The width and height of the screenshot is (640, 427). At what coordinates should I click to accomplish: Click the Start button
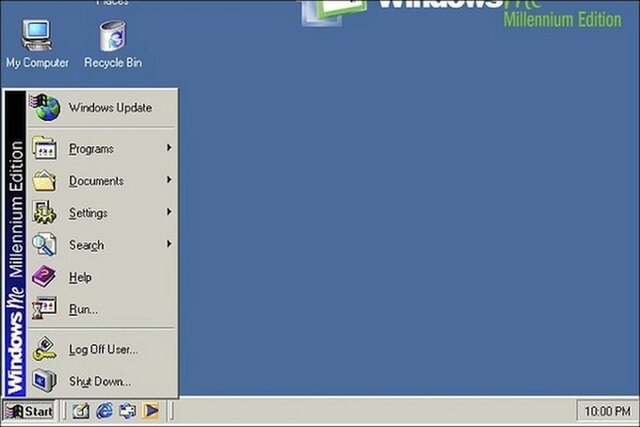pyautogui.click(x=29, y=411)
